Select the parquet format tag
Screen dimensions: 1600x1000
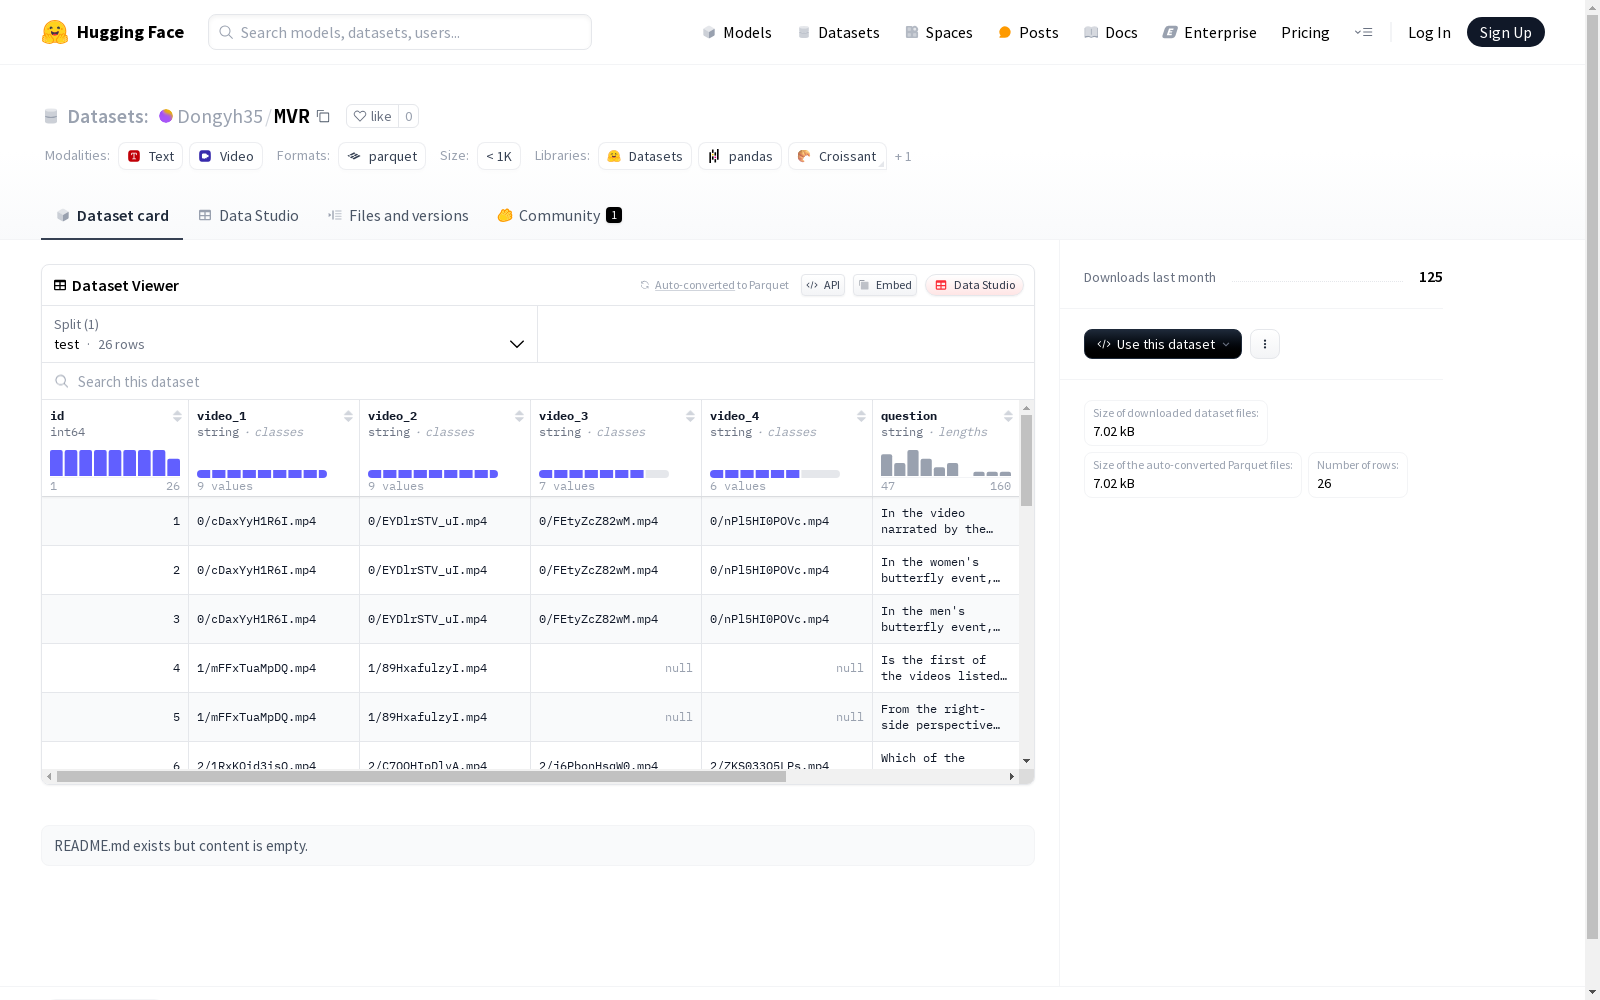click(382, 156)
